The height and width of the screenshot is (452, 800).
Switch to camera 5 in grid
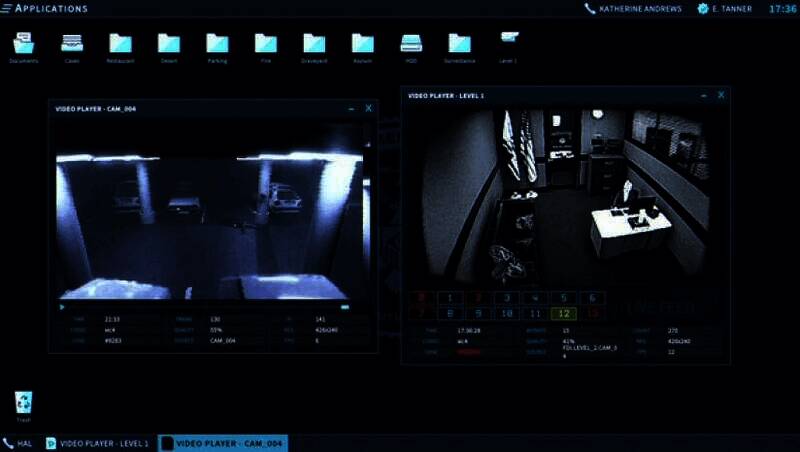(563, 298)
